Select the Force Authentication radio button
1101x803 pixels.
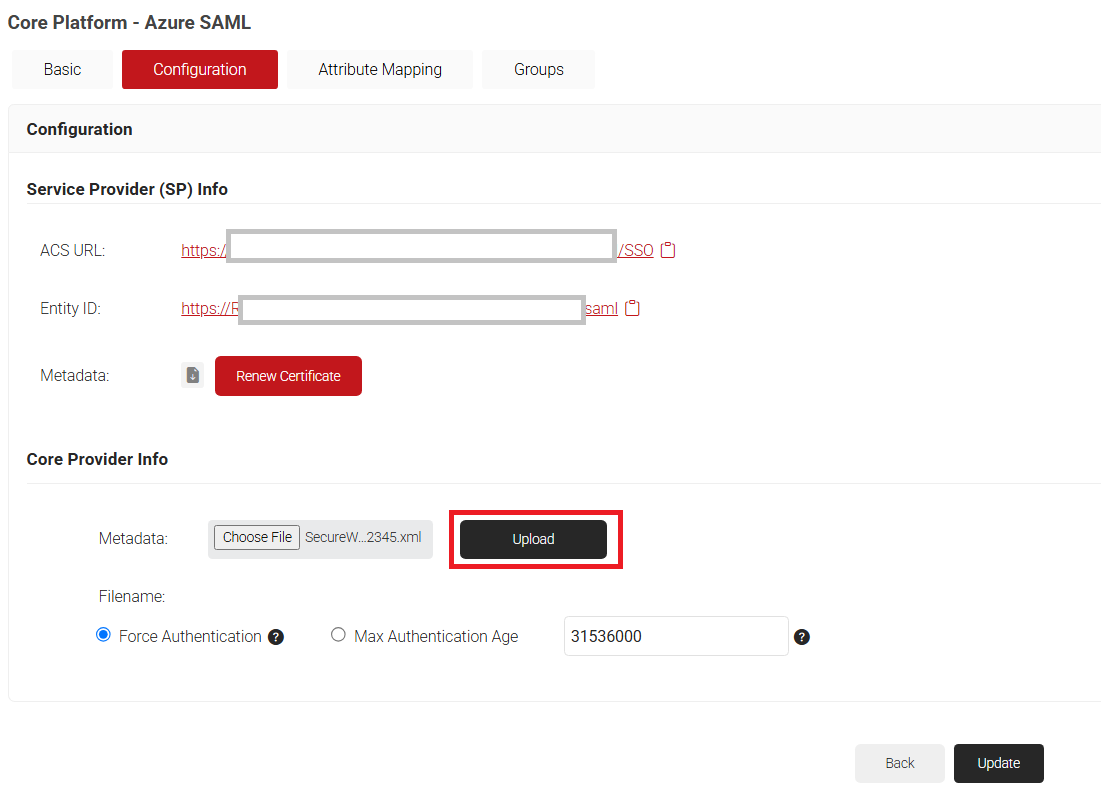tap(103, 635)
